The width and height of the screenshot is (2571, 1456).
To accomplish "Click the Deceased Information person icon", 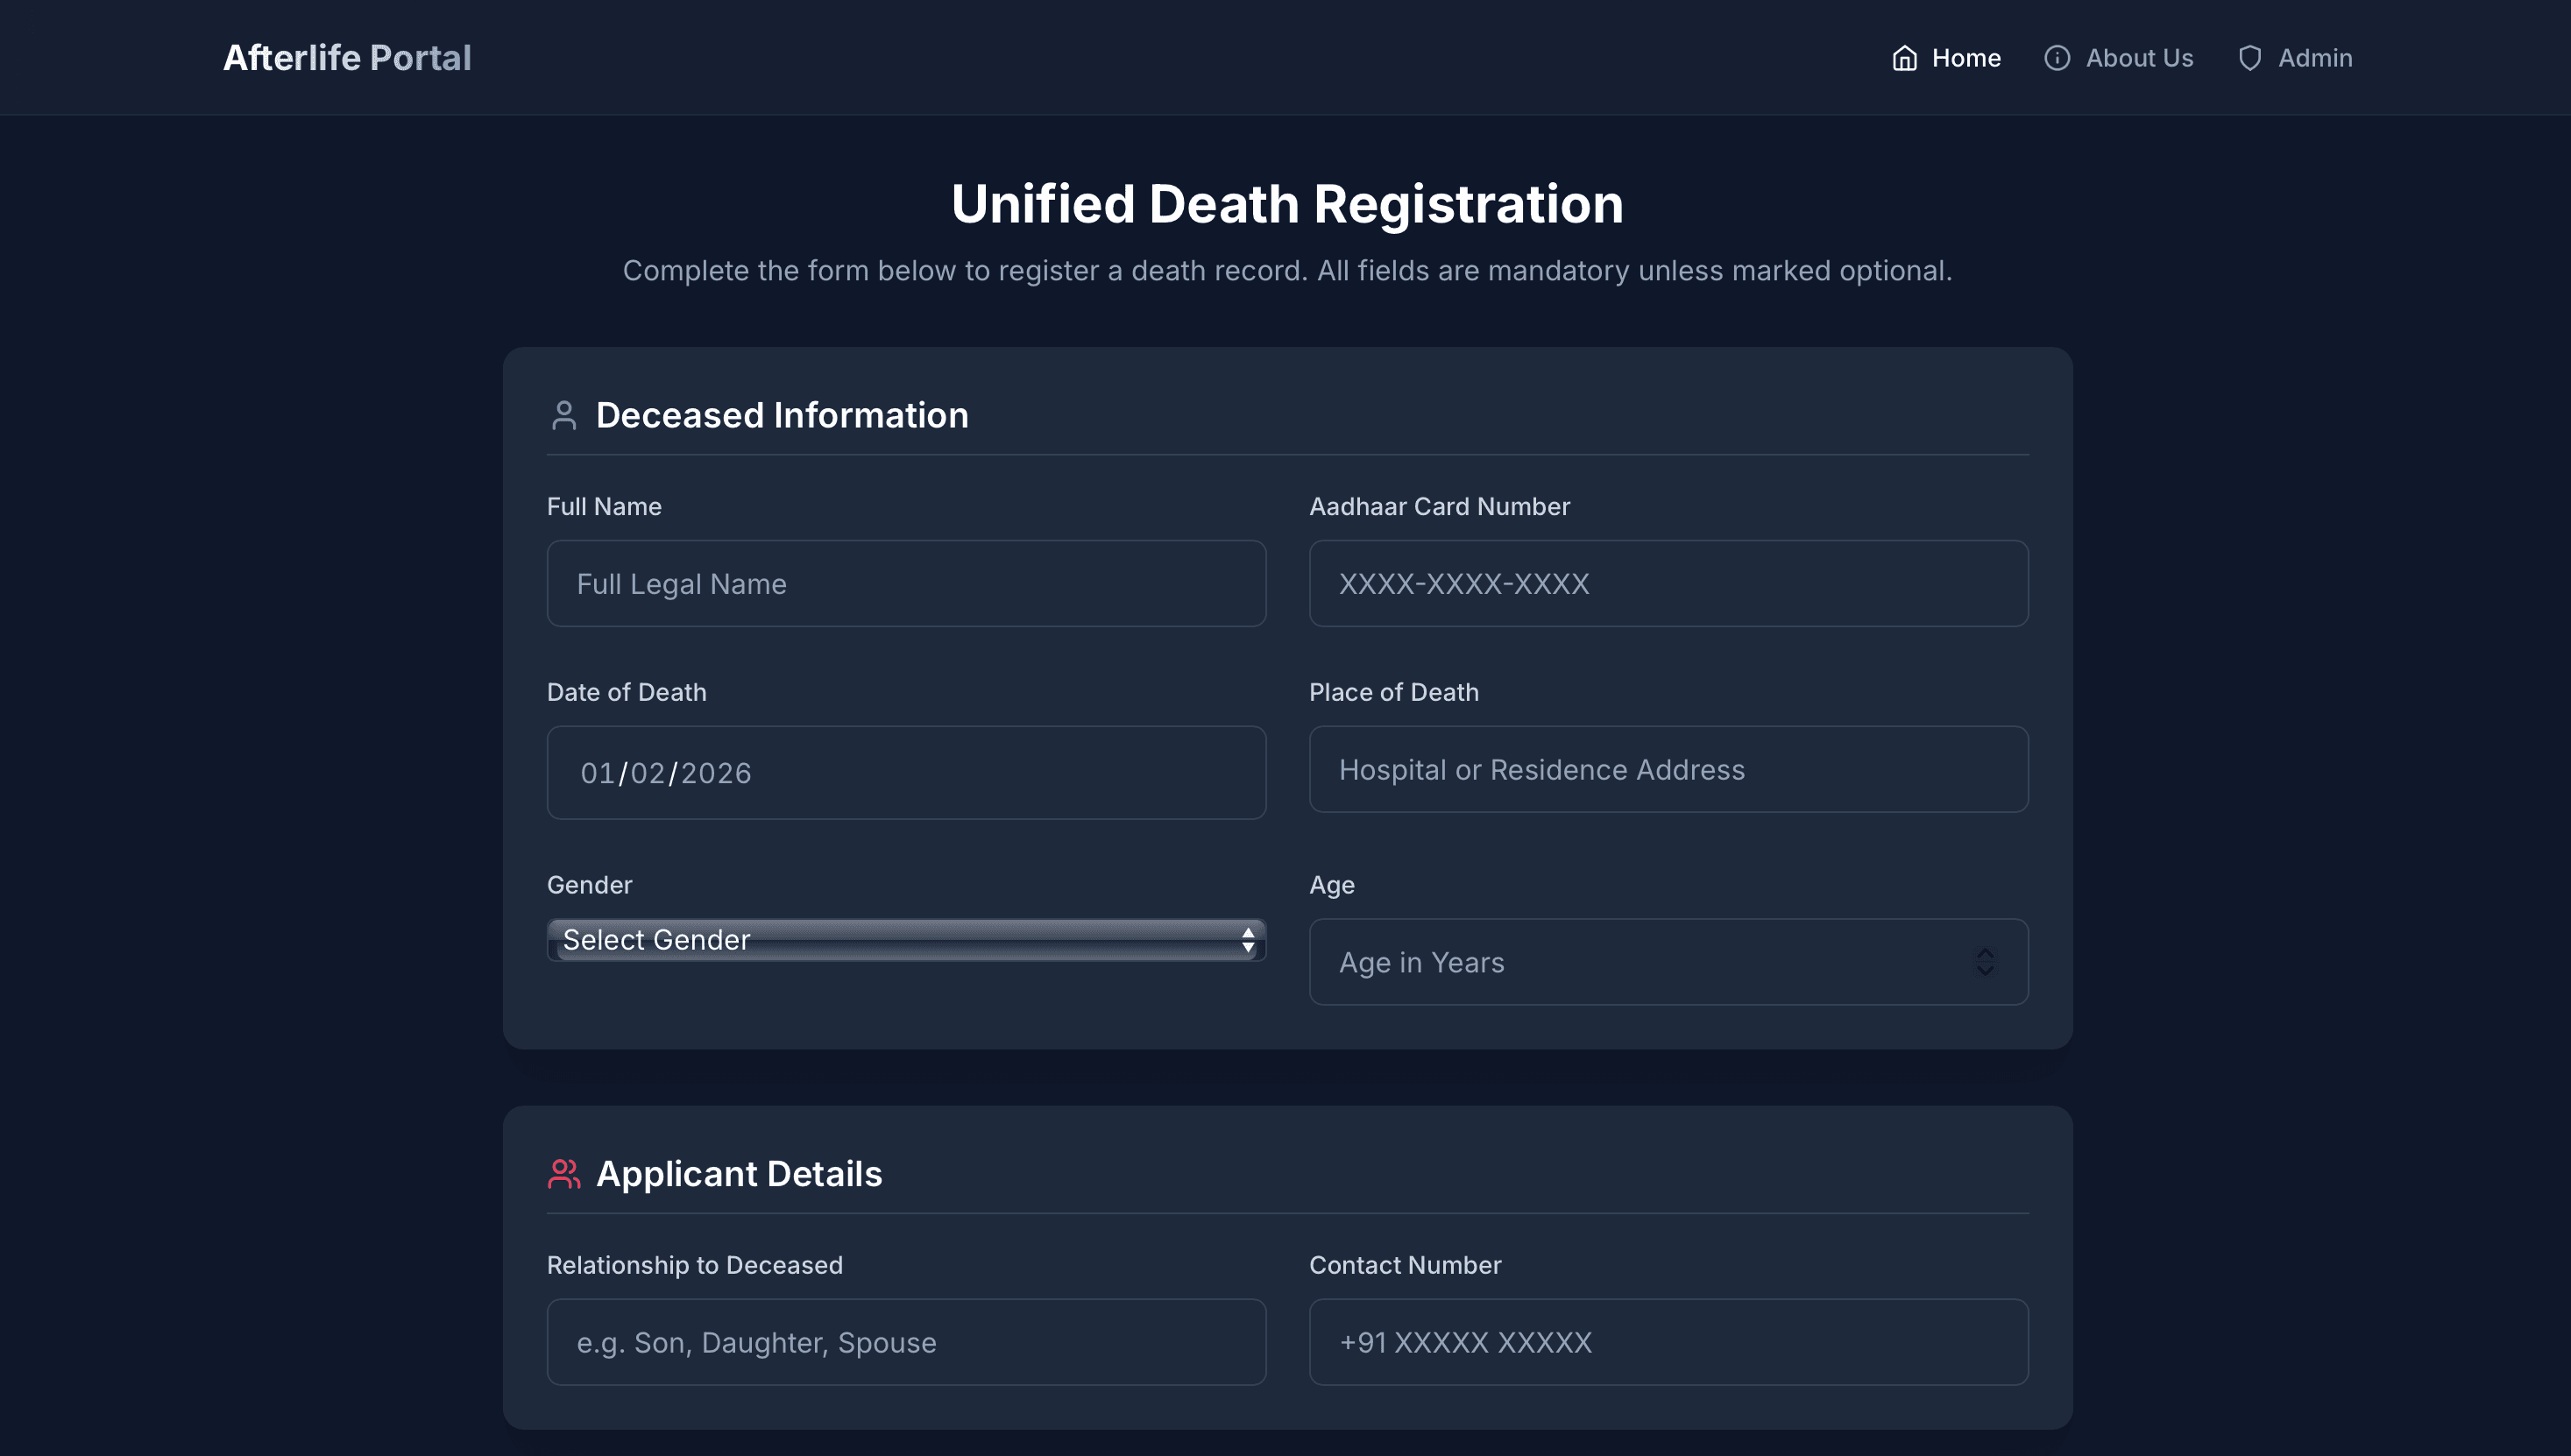I will coord(564,415).
